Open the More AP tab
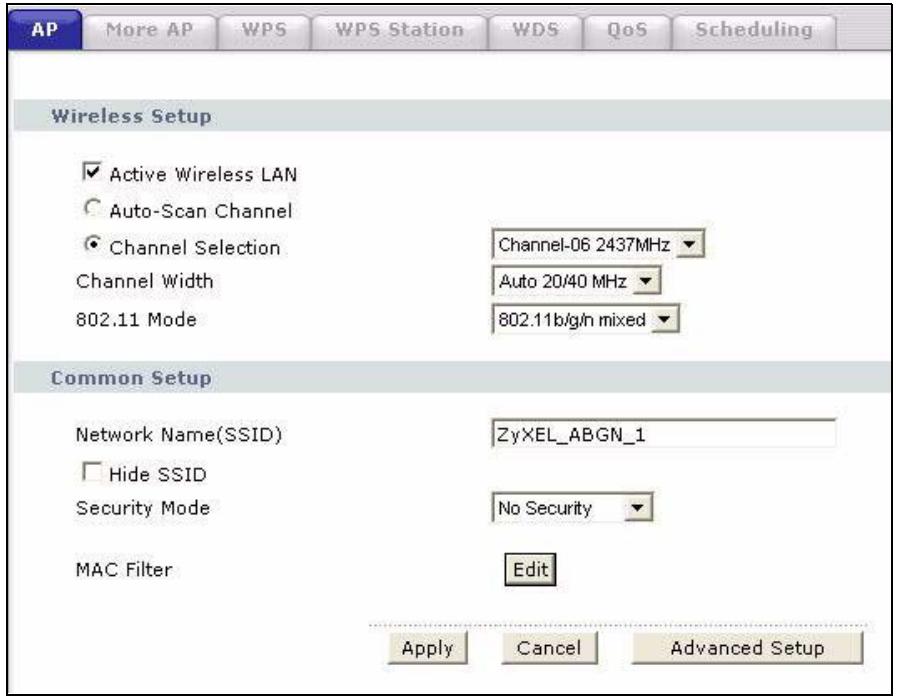 (149, 31)
